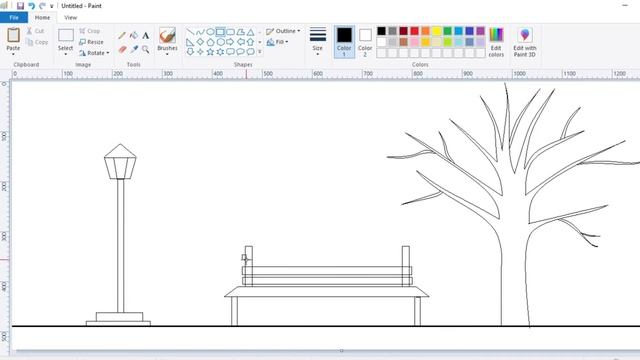Choose the Triangle shape
This screenshot has width=640, height=360.
coord(250,32)
